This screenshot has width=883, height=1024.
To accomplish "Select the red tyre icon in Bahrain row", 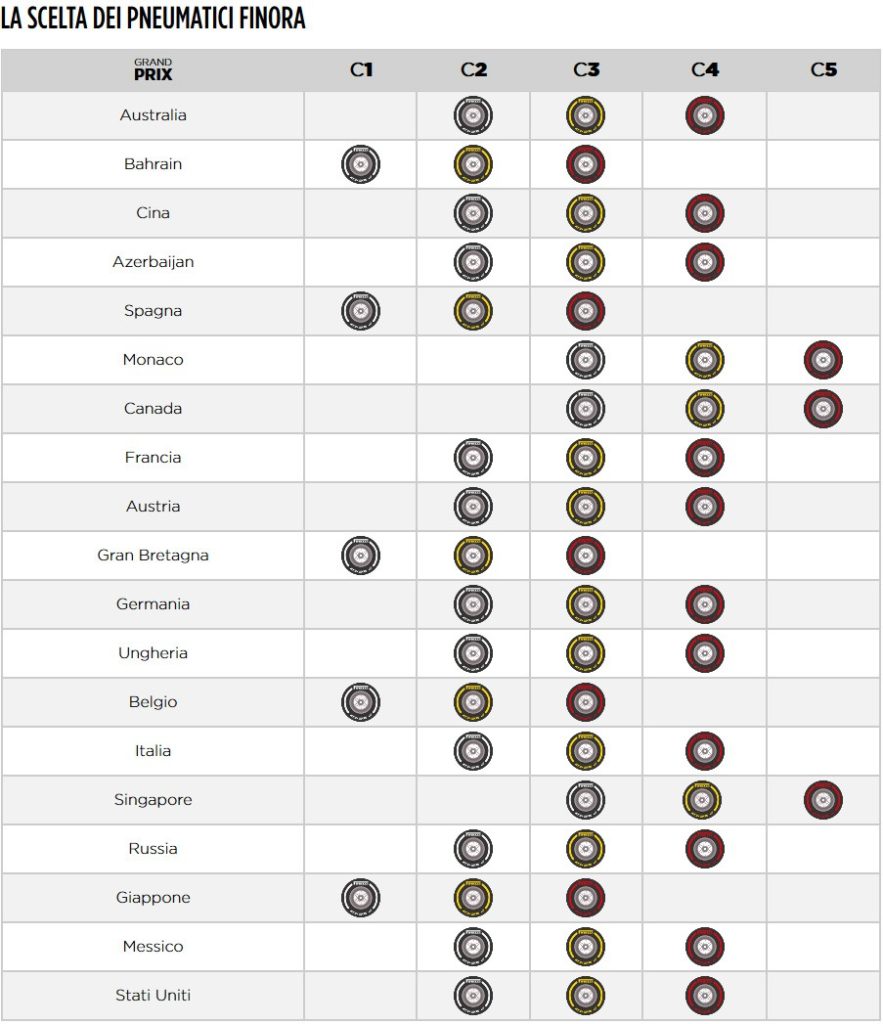I will (585, 164).
